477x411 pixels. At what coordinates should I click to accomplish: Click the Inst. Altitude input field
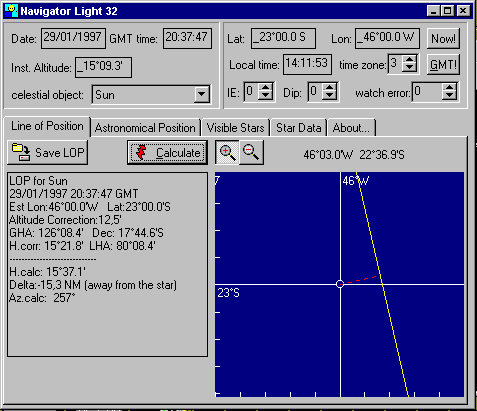pos(103,67)
